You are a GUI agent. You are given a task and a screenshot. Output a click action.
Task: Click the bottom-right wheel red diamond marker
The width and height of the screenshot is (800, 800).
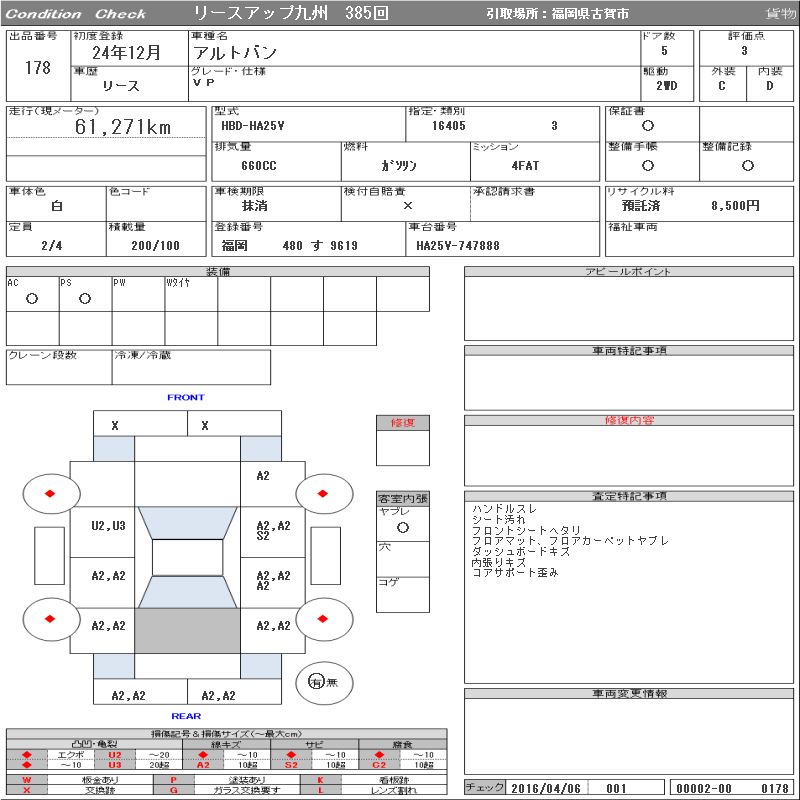(324, 617)
